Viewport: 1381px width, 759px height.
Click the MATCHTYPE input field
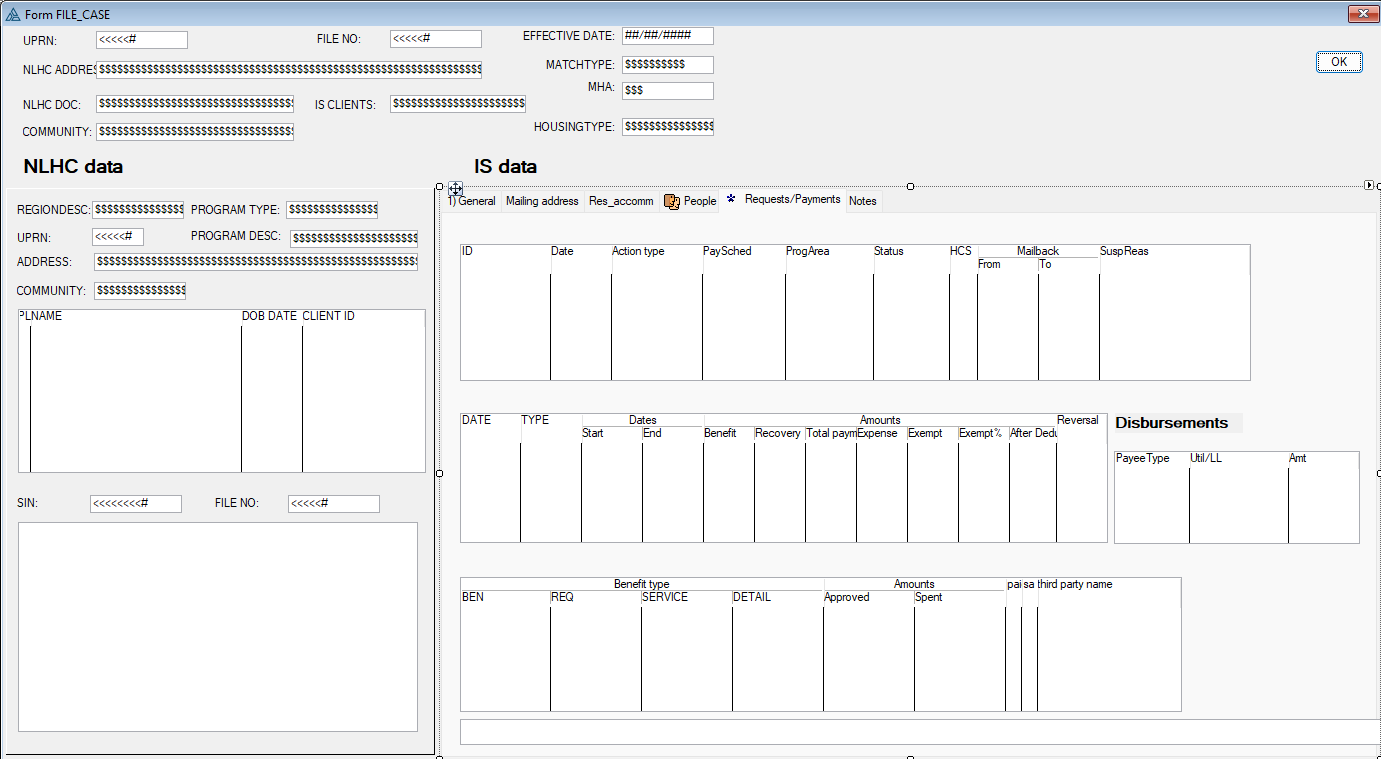[667, 65]
